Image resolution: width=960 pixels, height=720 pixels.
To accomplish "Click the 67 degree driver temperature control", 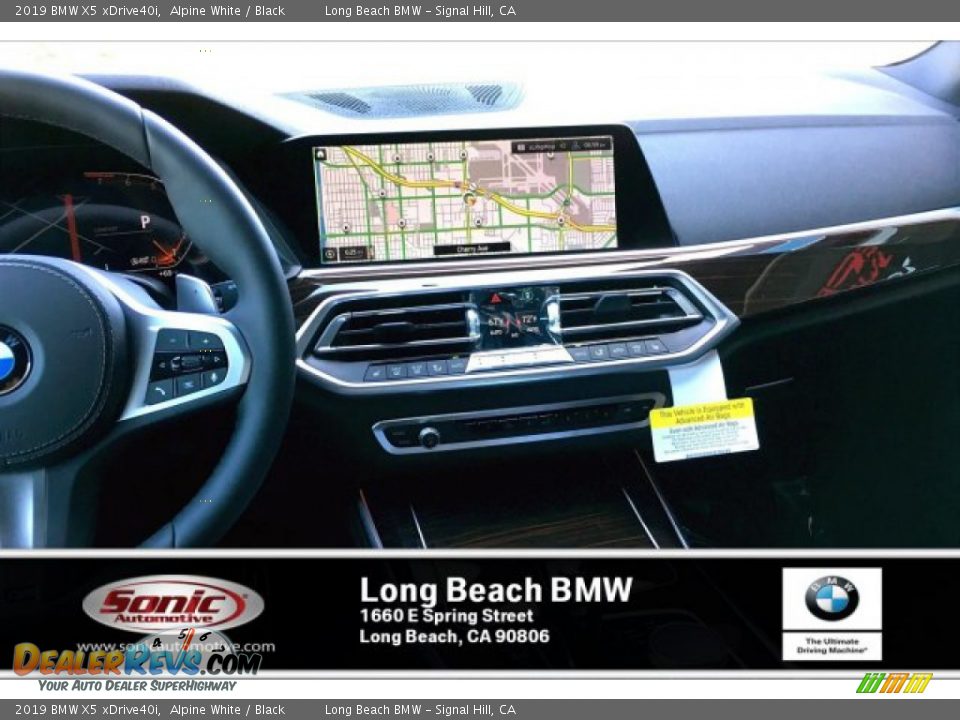I will point(494,321).
